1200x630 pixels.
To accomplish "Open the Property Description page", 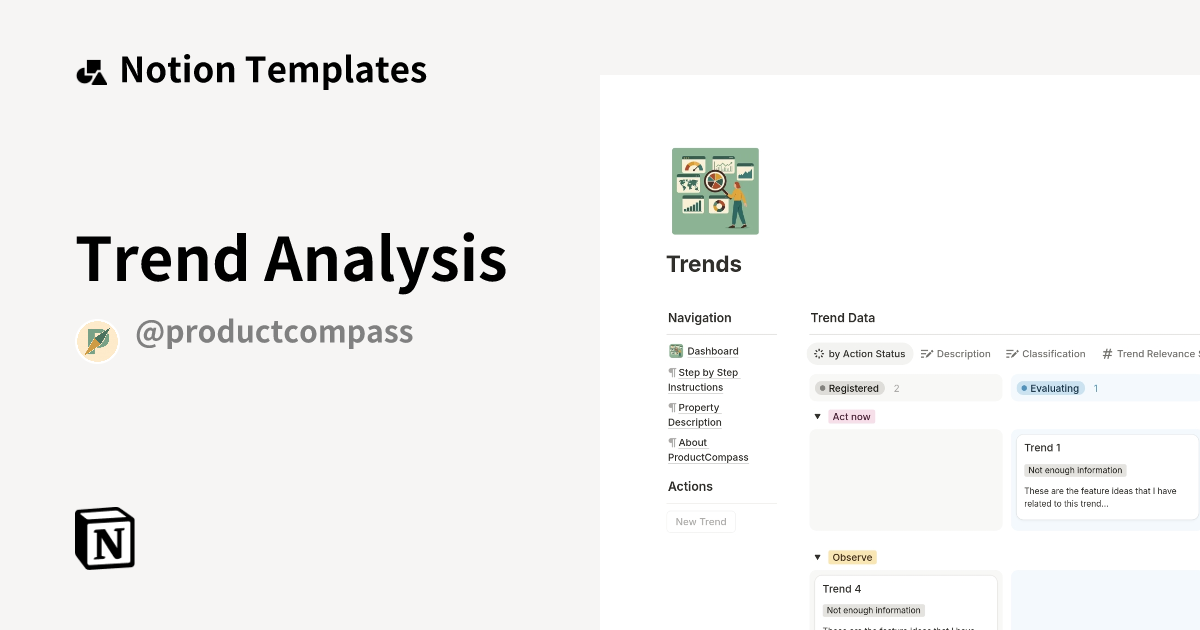I will 694,414.
